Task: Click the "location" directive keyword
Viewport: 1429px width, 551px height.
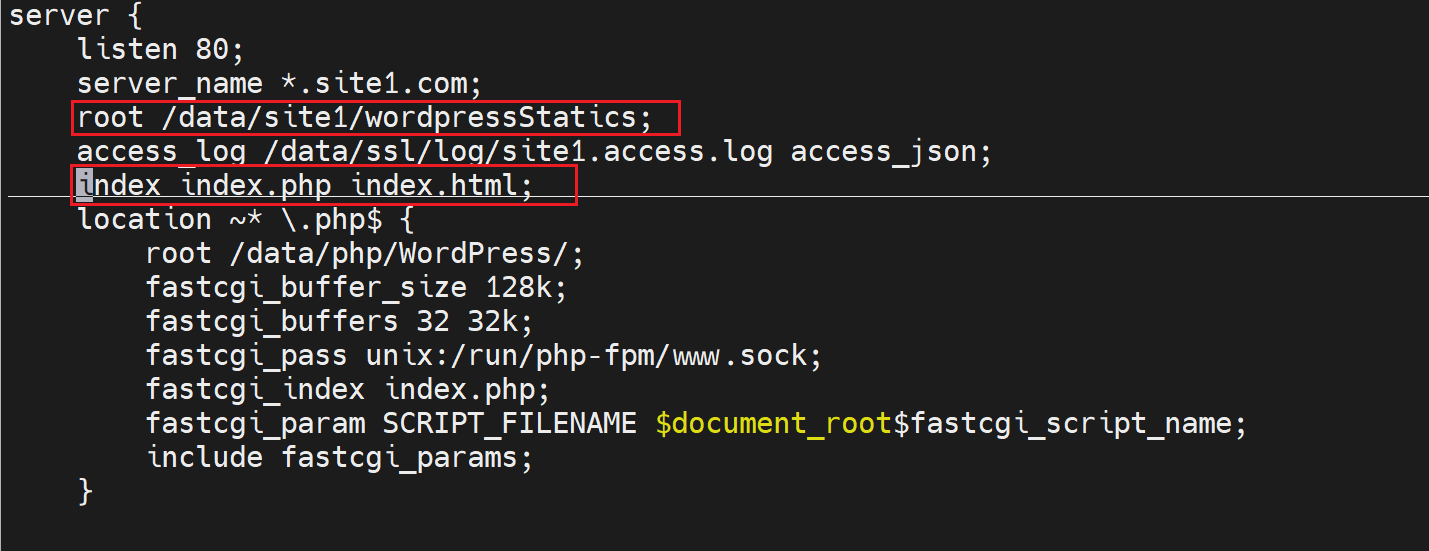Action: (144, 219)
